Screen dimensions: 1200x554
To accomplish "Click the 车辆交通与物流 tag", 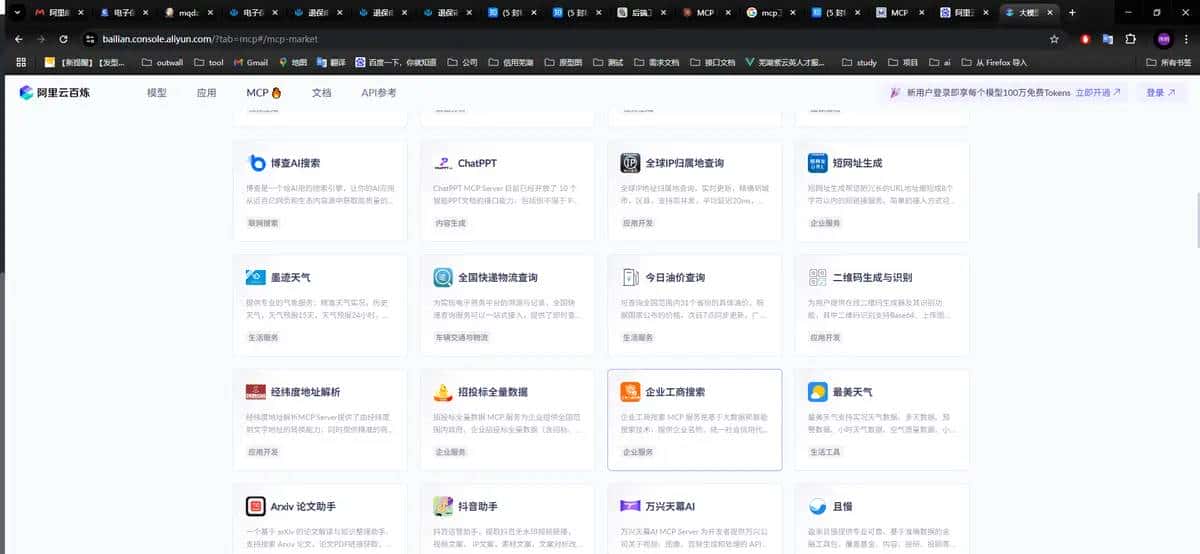I will click(461, 337).
